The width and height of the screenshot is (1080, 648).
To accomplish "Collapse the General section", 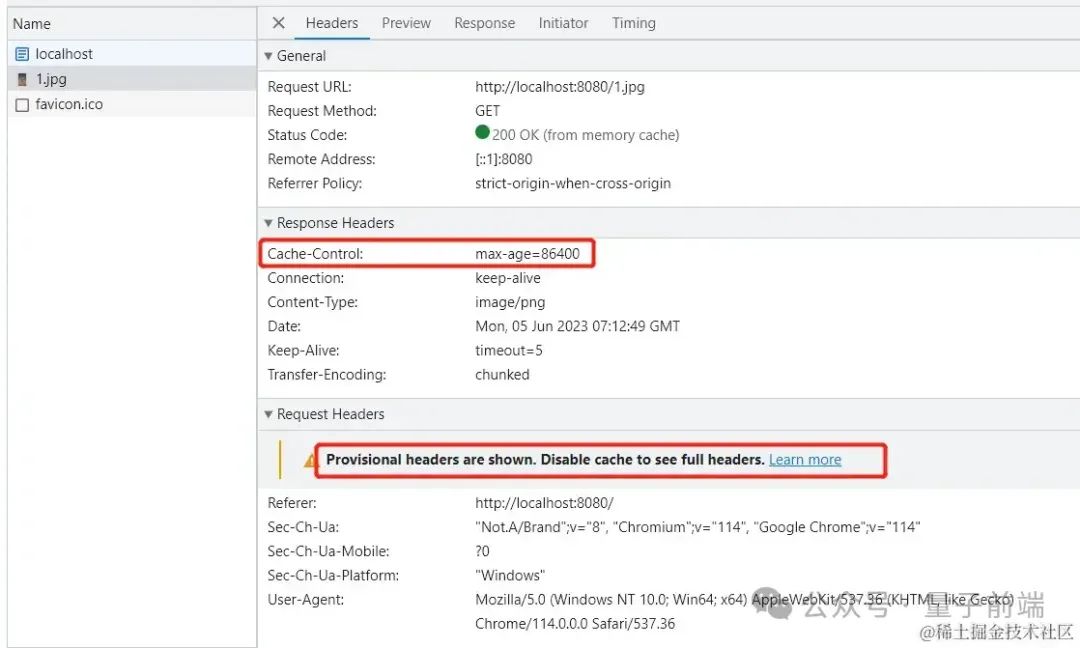I will point(269,56).
